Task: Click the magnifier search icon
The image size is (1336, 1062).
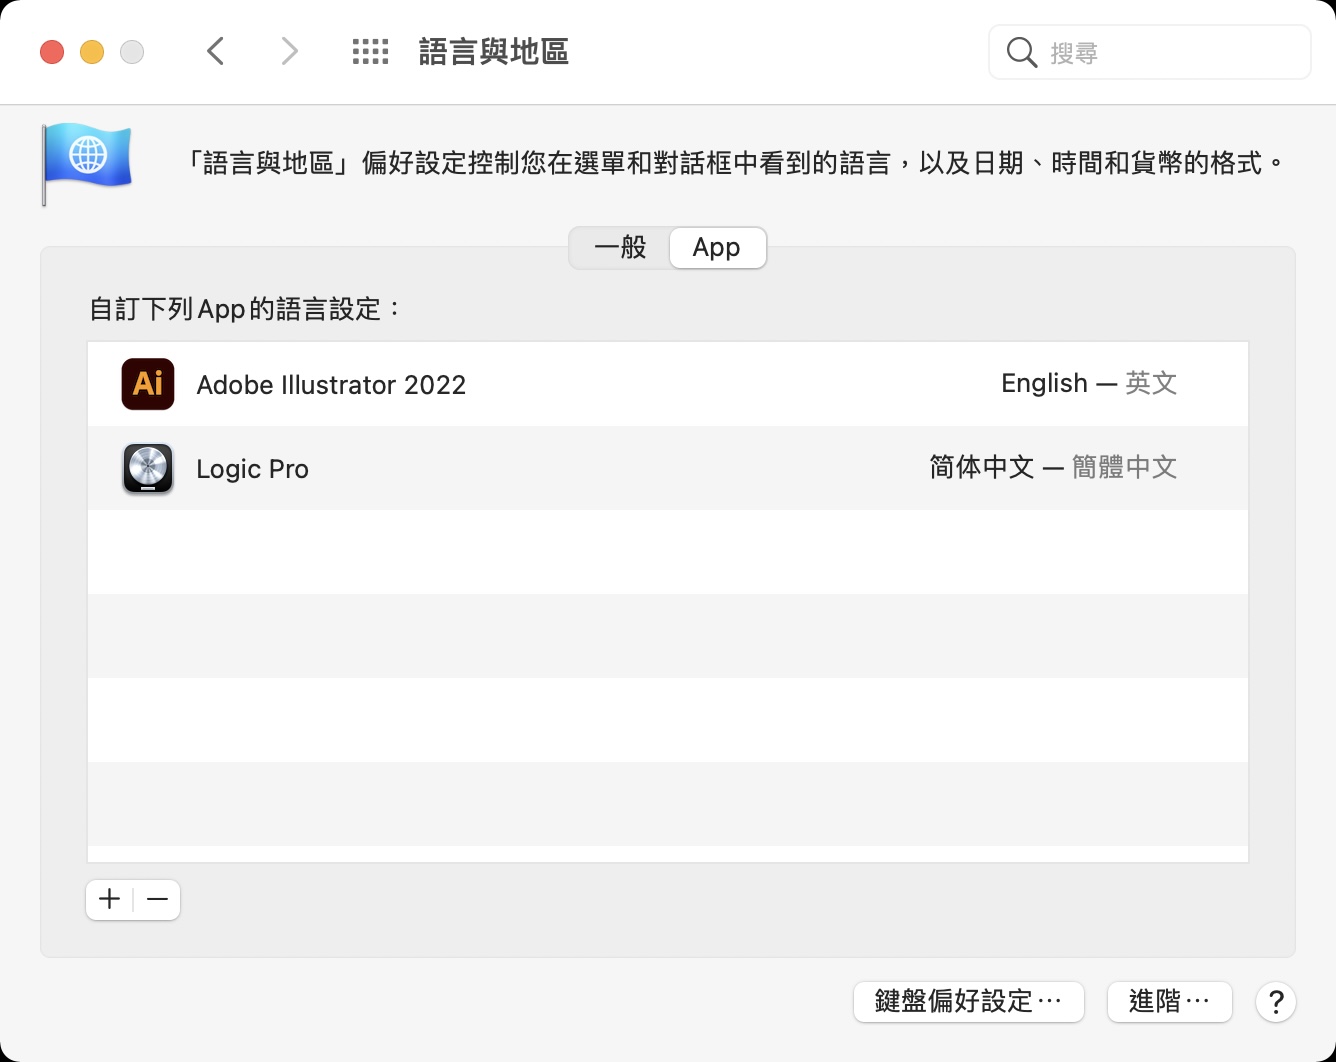Action: pos(1021,52)
